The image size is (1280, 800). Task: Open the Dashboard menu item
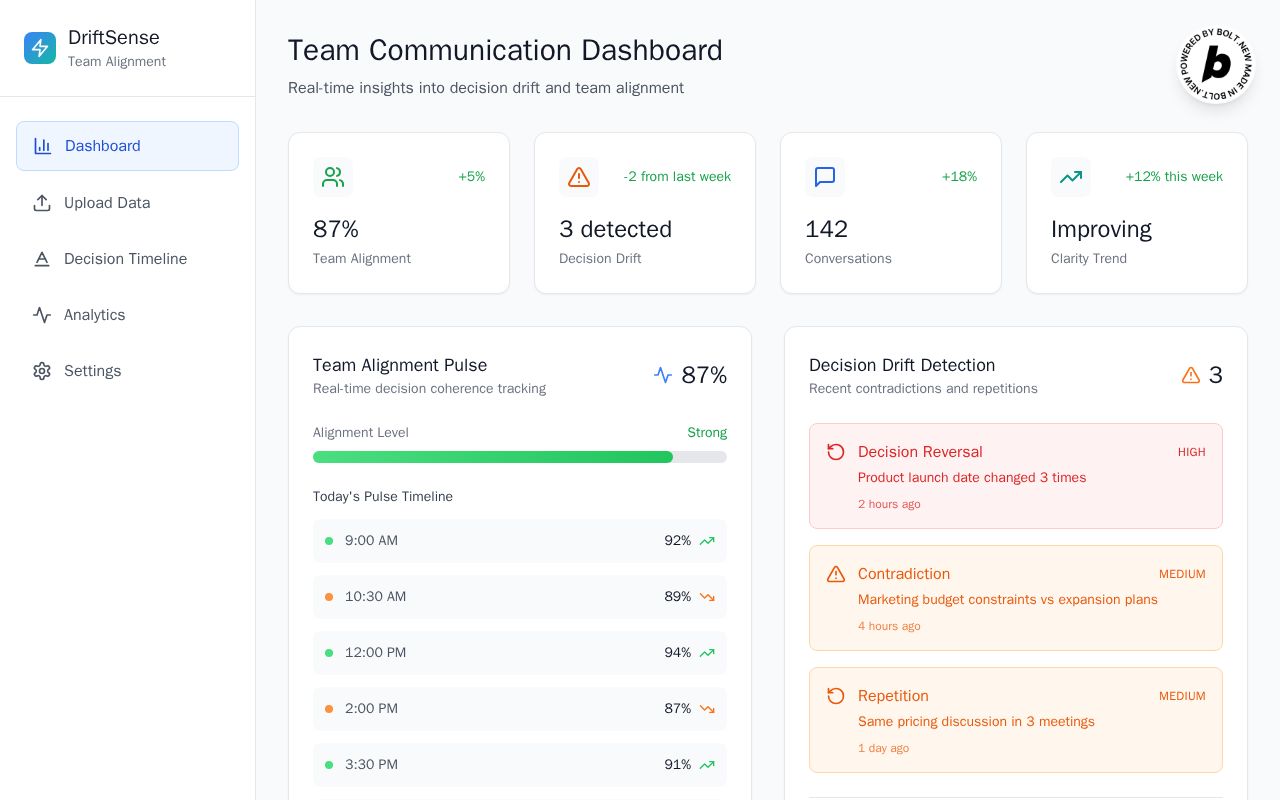[x=127, y=146]
